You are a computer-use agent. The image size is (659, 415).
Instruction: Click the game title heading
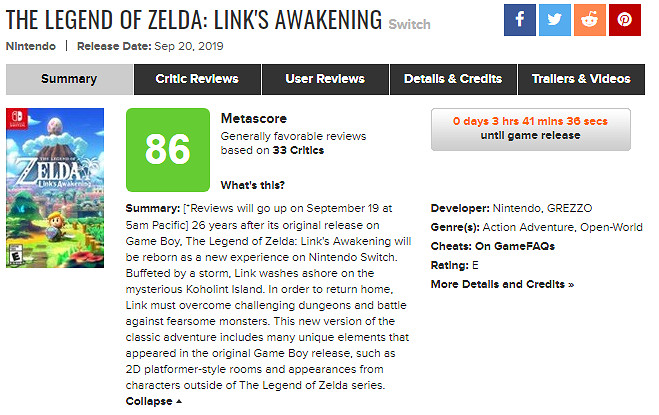click(x=195, y=19)
